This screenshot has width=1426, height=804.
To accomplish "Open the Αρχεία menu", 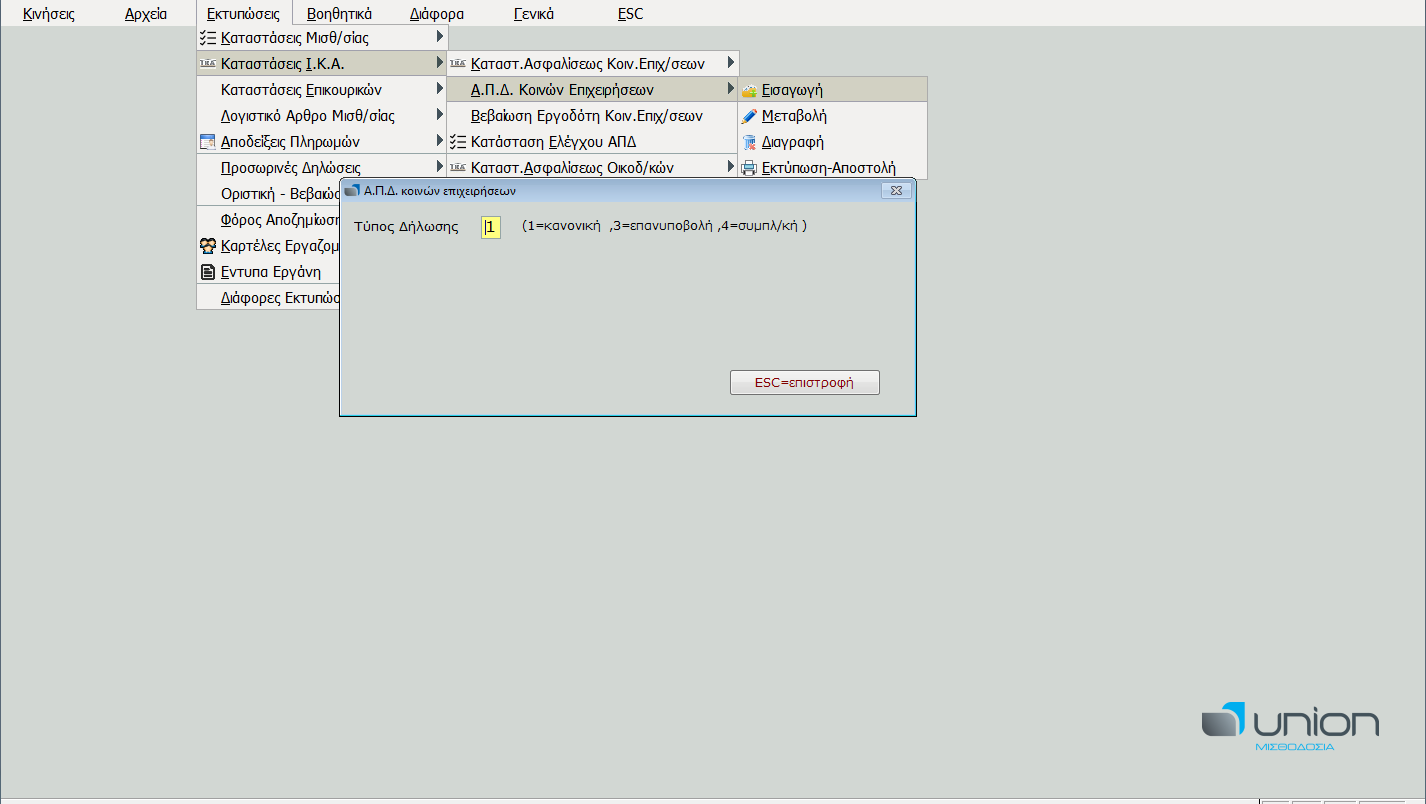I will click(146, 14).
